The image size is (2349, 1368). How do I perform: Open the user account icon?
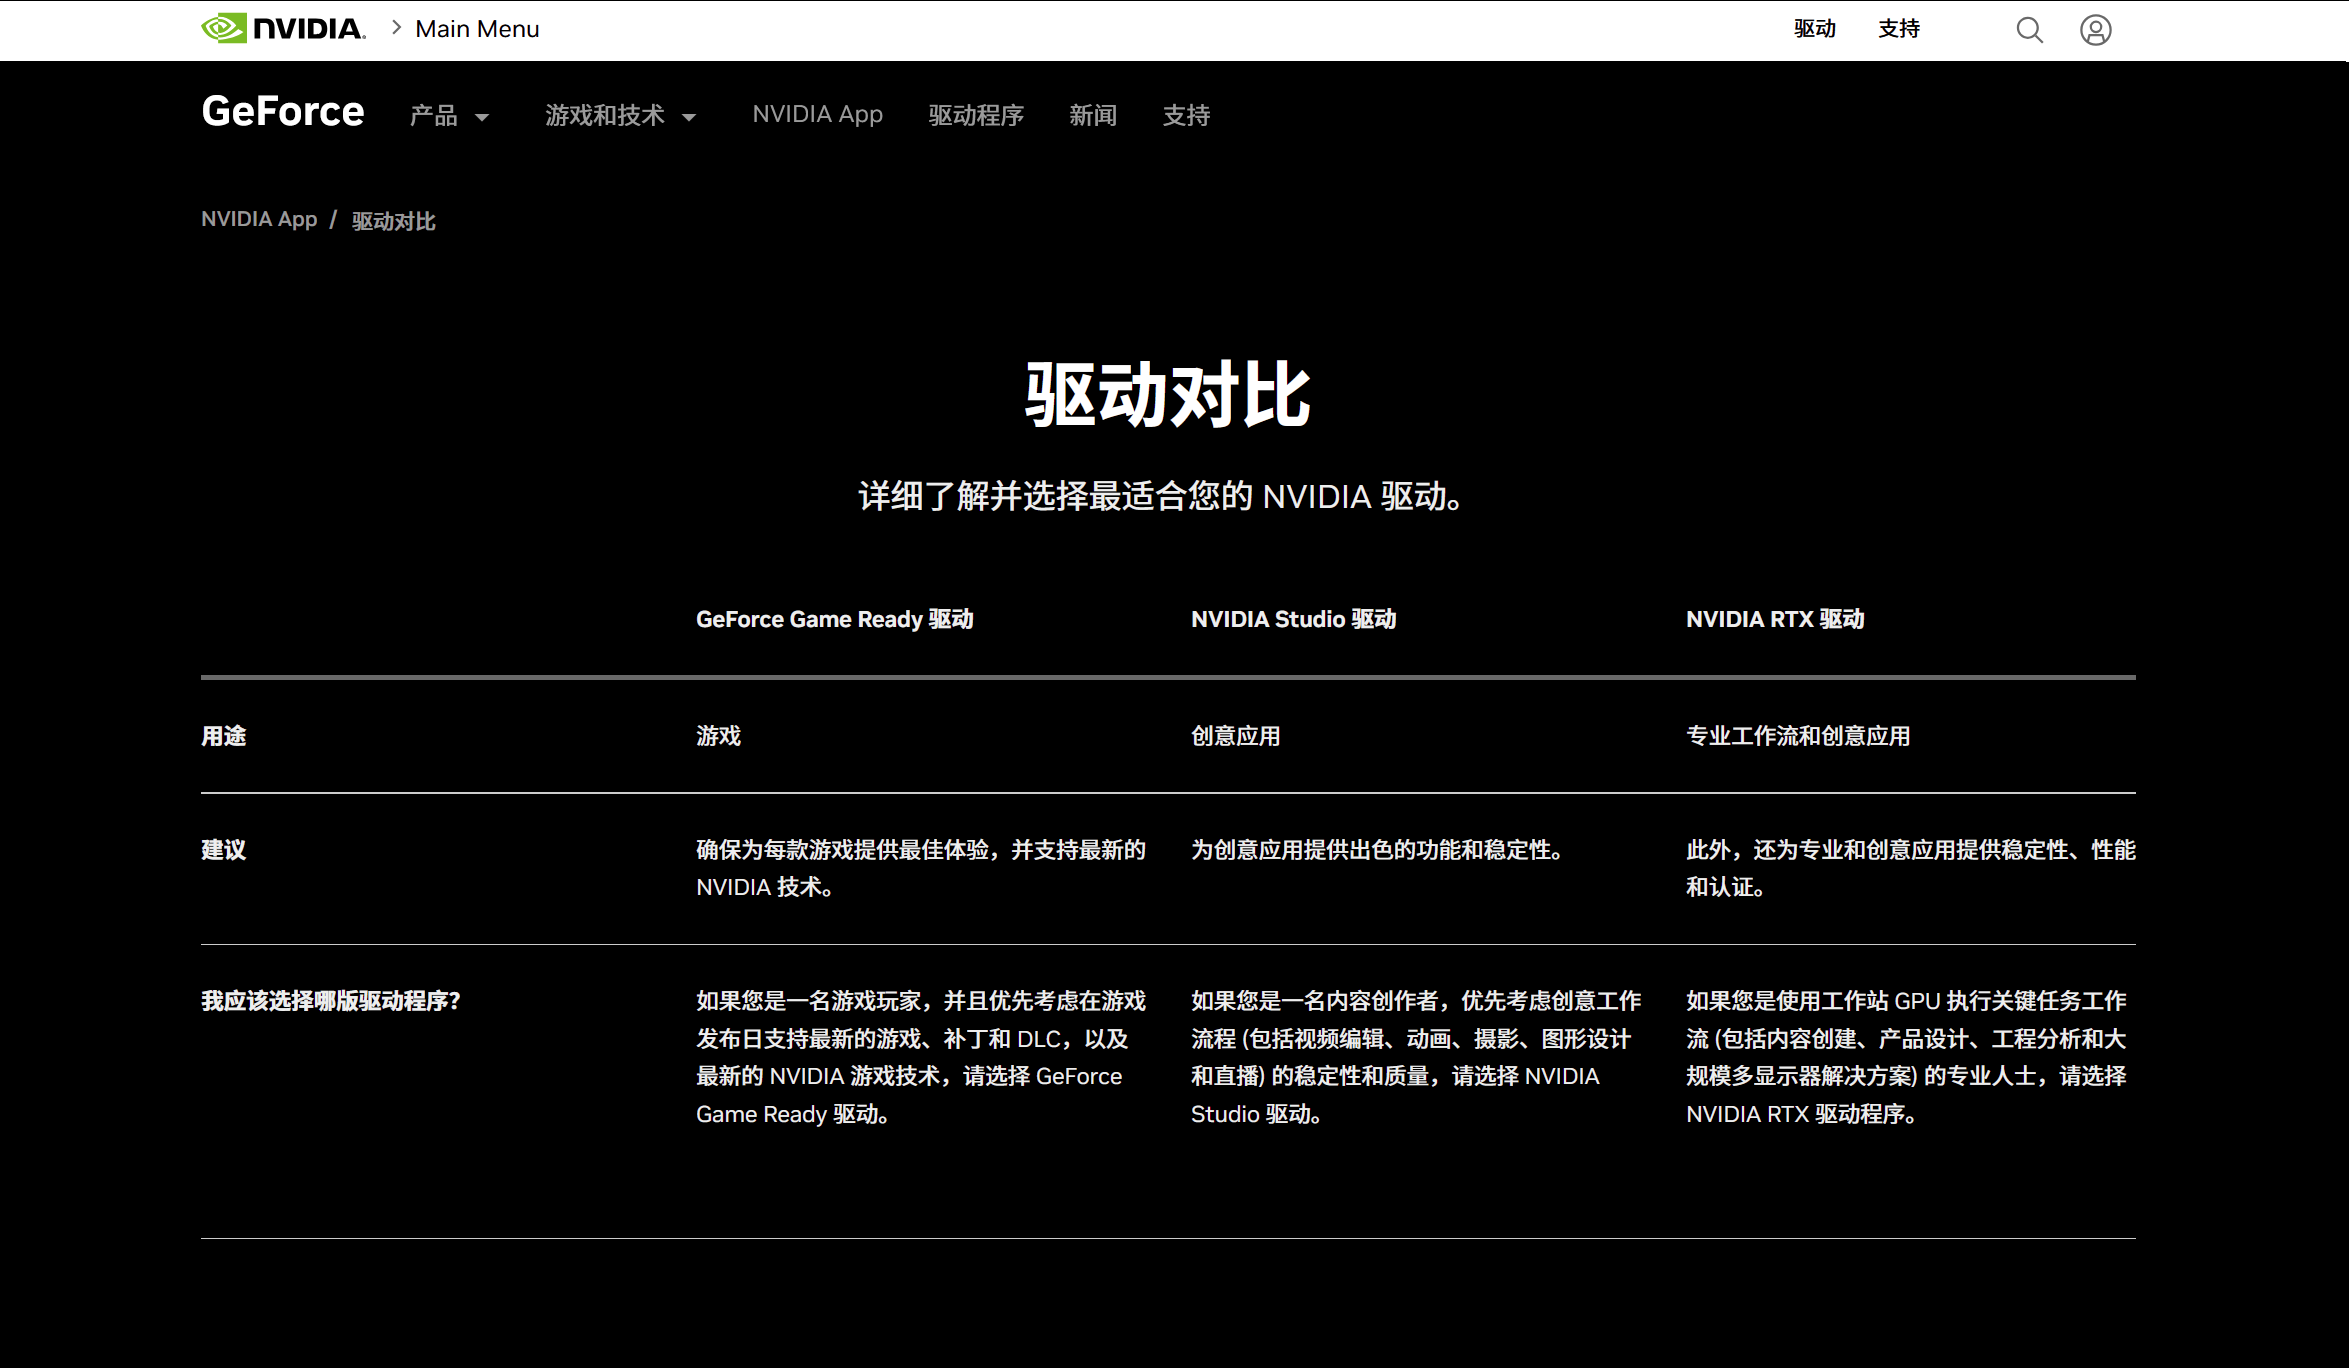pos(2095,30)
